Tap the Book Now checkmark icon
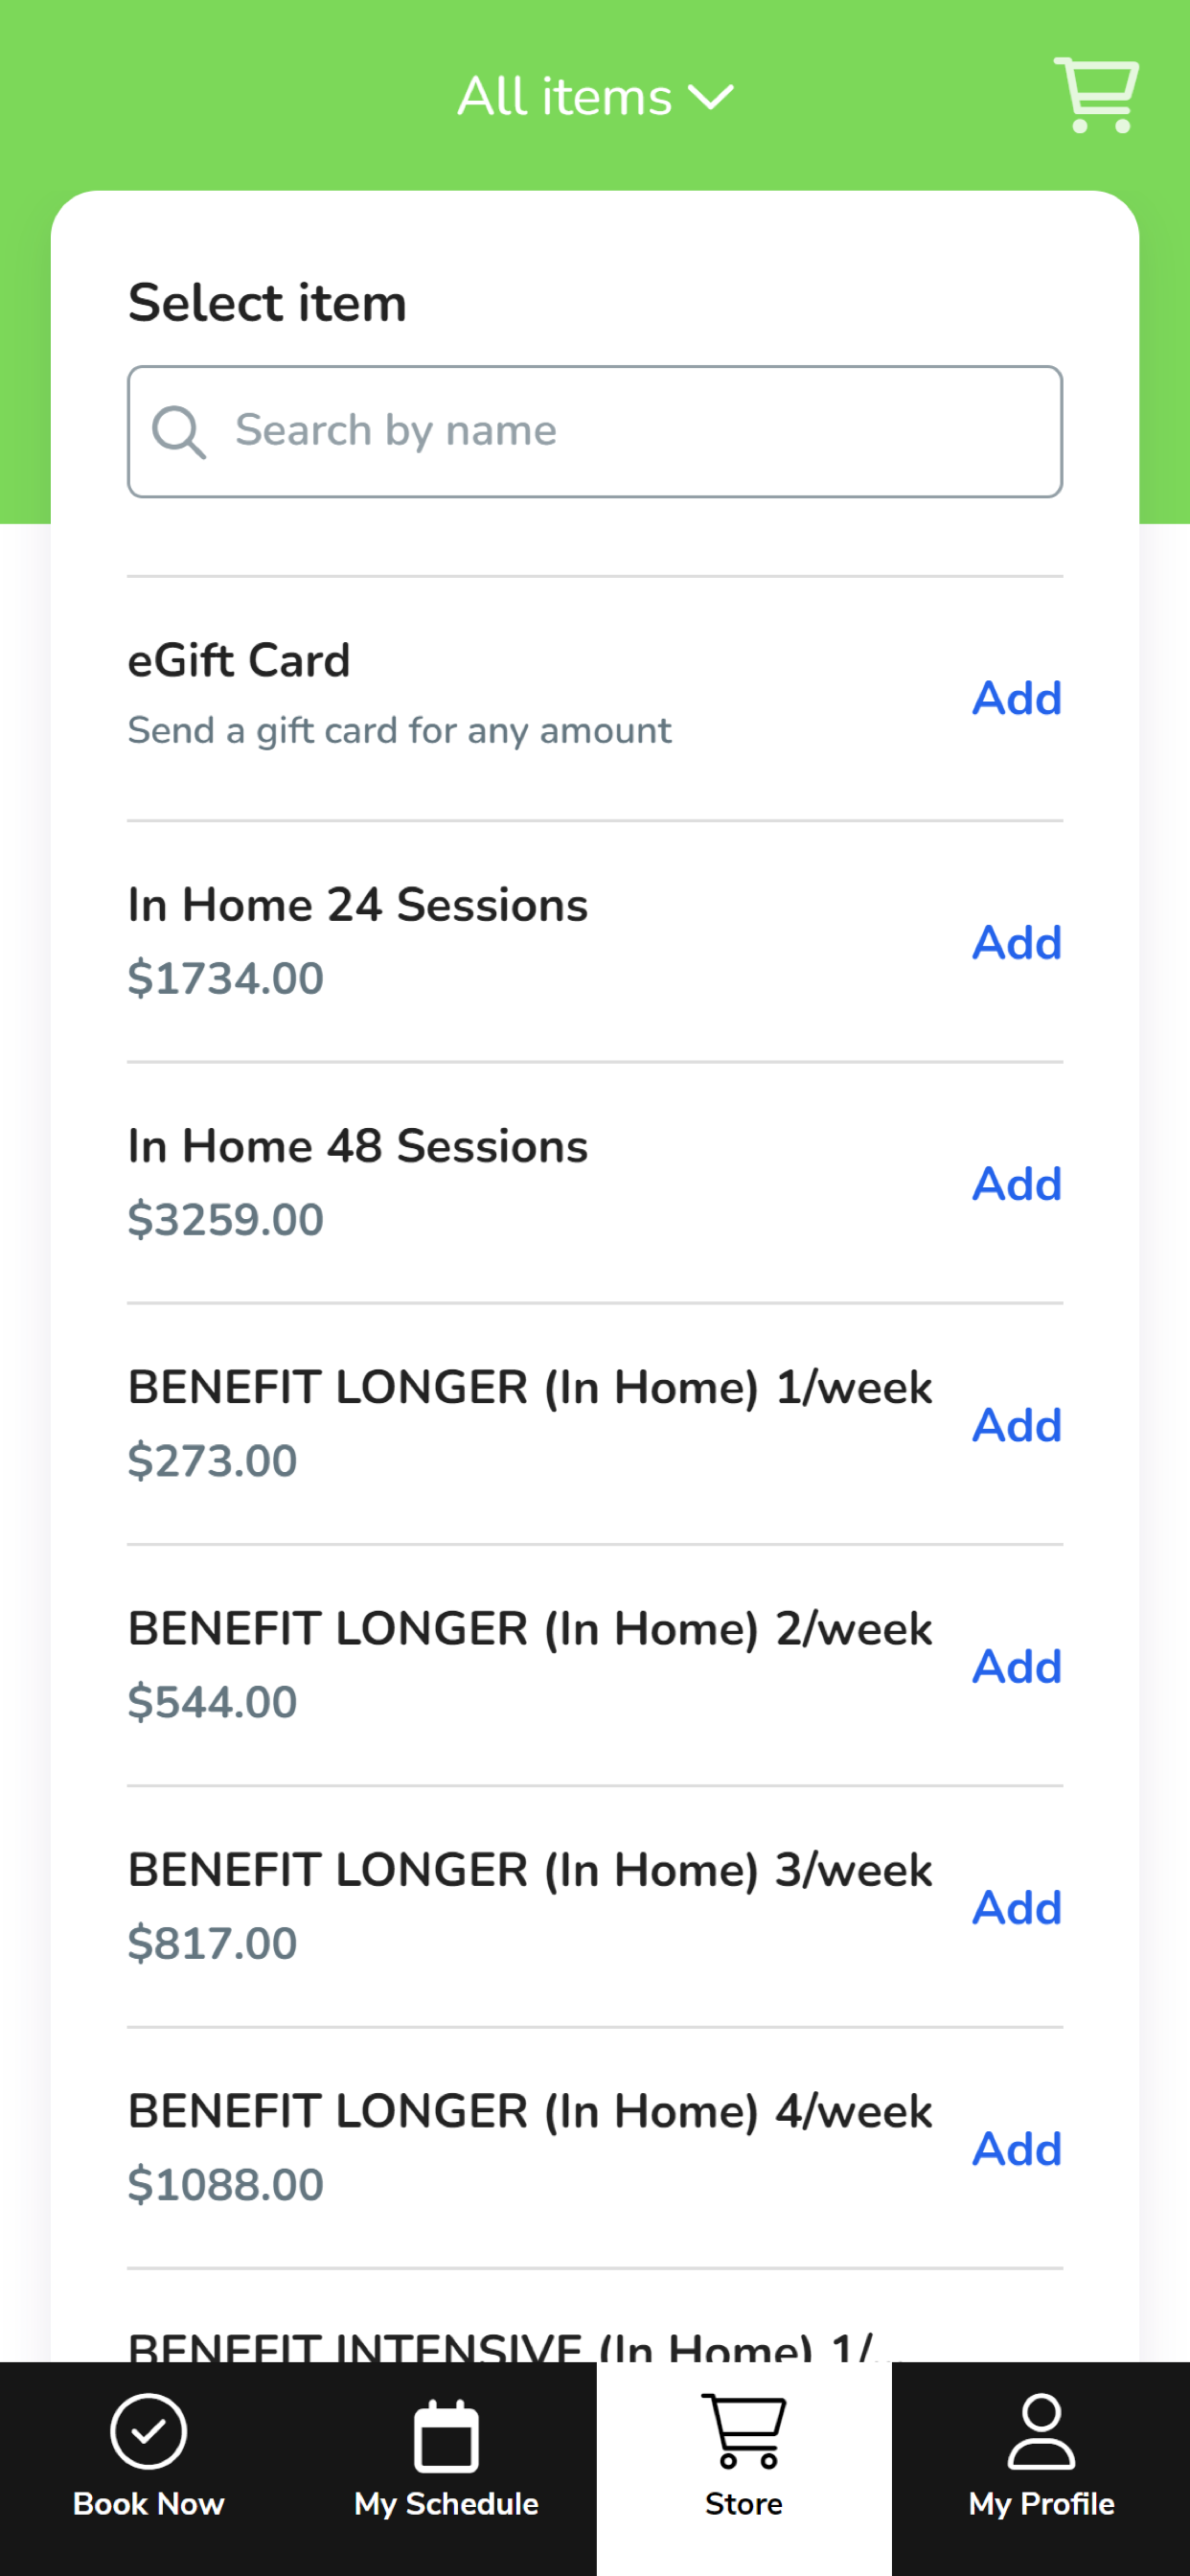The image size is (1190, 2576). (x=148, y=2431)
